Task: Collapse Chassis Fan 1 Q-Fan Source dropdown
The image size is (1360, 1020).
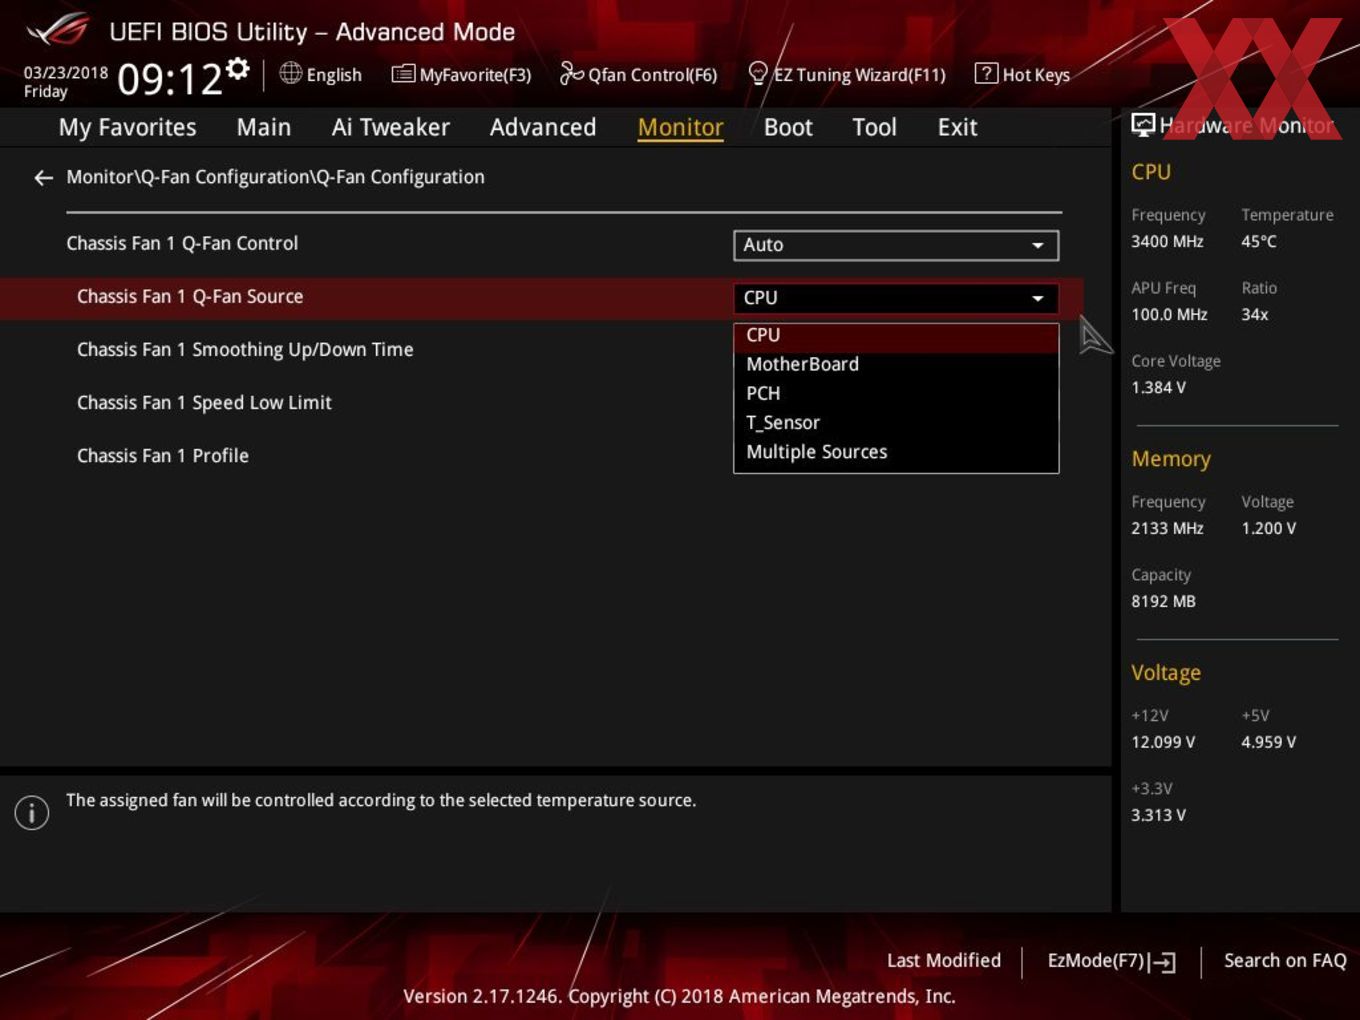Action: click(896, 298)
